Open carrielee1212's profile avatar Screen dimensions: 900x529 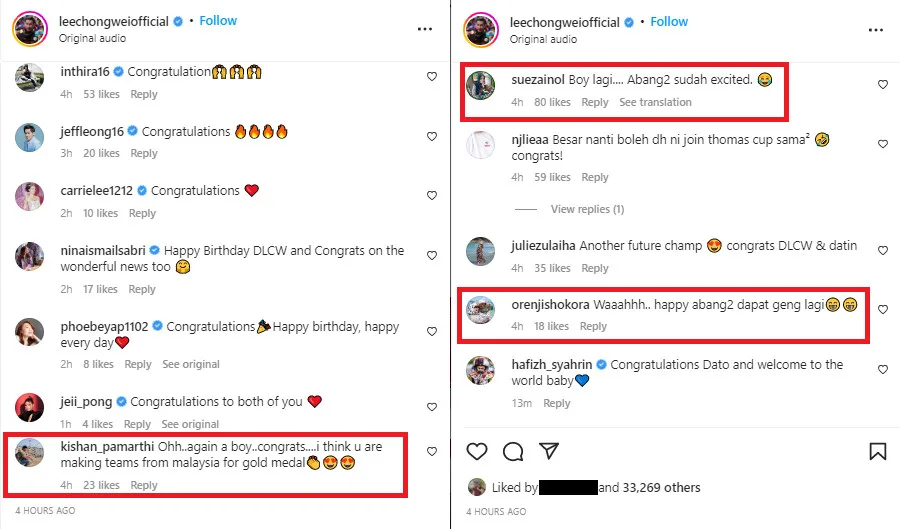tap(29, 196)
